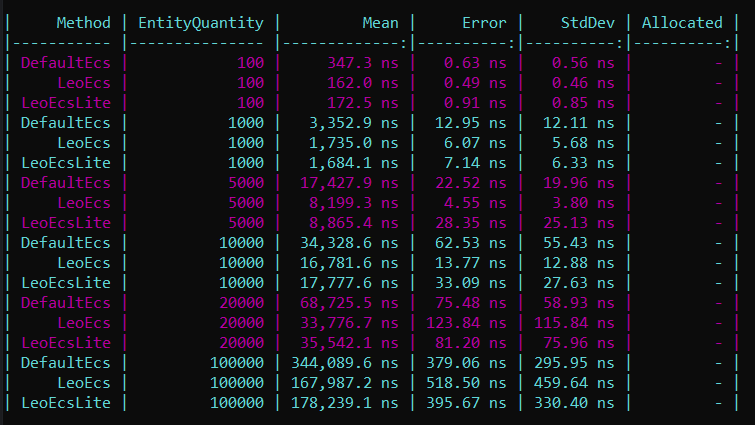Screen dimensions: 755x425
Task: Select the Method column header
Action: point(83,23)
